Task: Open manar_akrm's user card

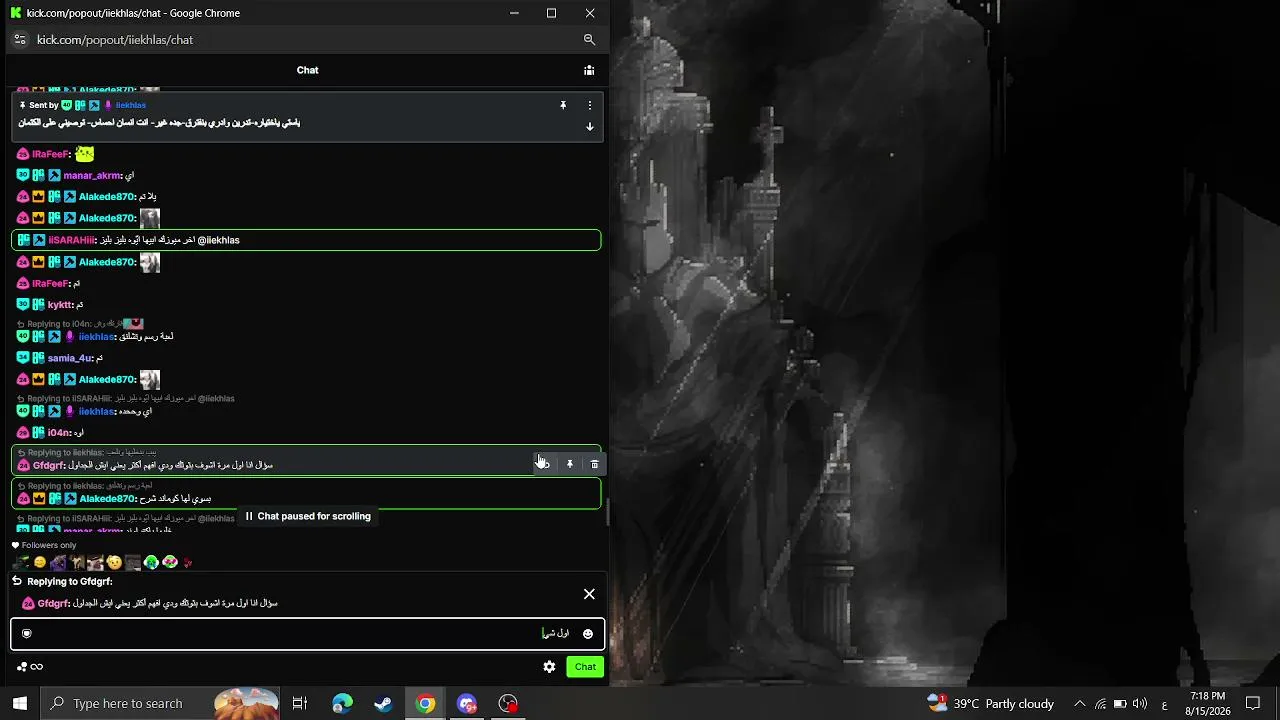Action: pos(92,176)
